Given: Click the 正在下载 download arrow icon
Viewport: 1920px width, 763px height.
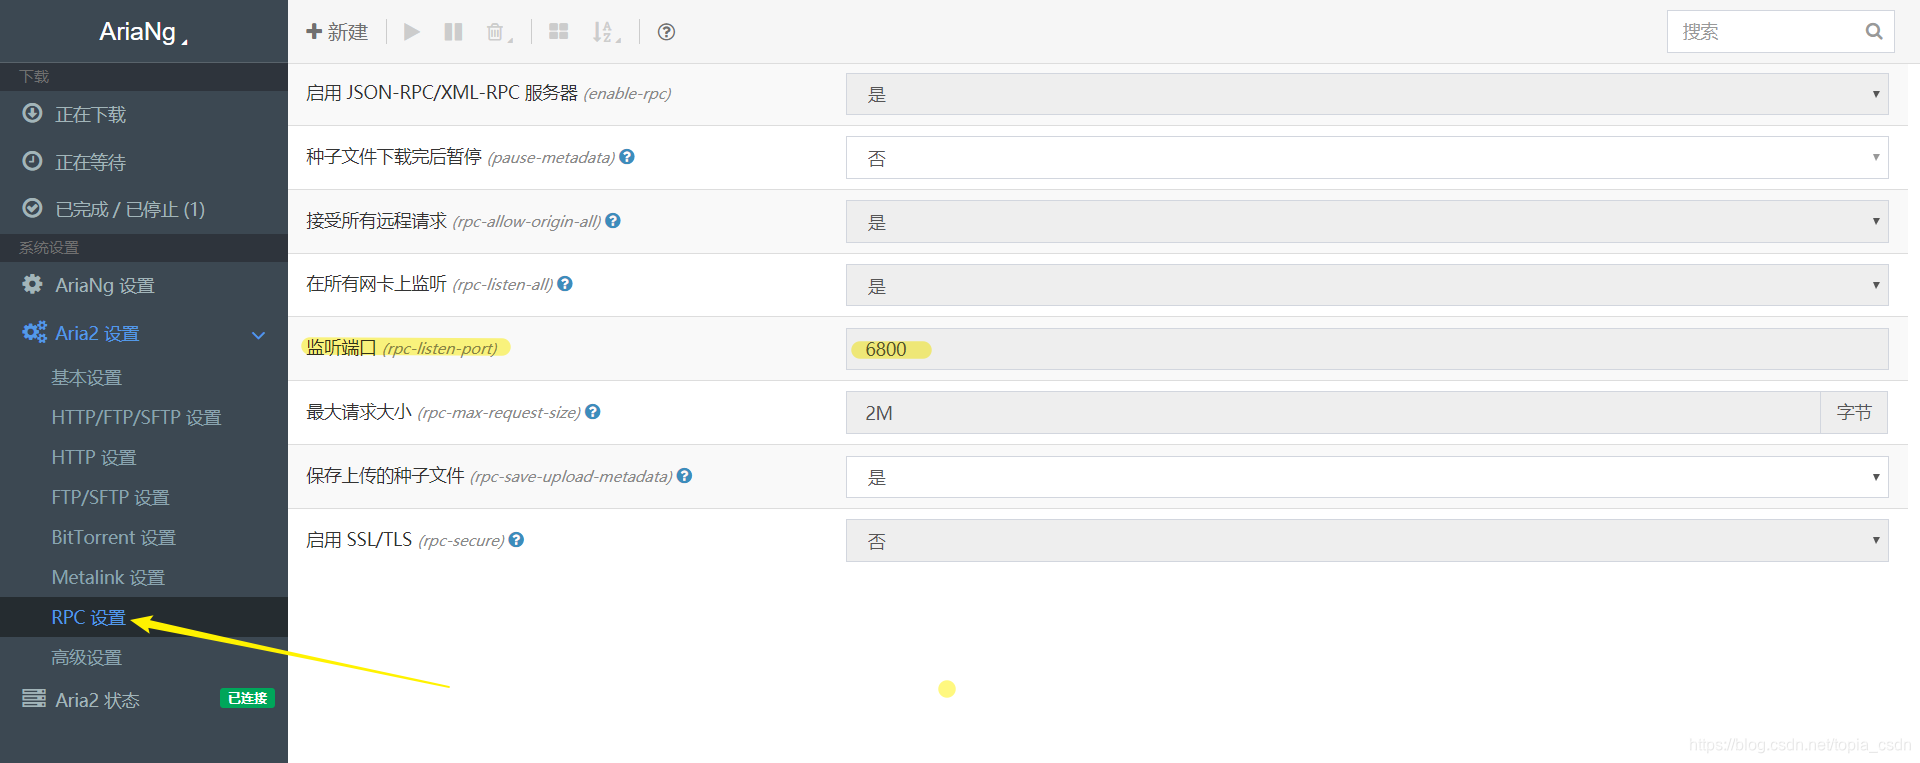Looking at the screenshot, I should coord(33,113).
